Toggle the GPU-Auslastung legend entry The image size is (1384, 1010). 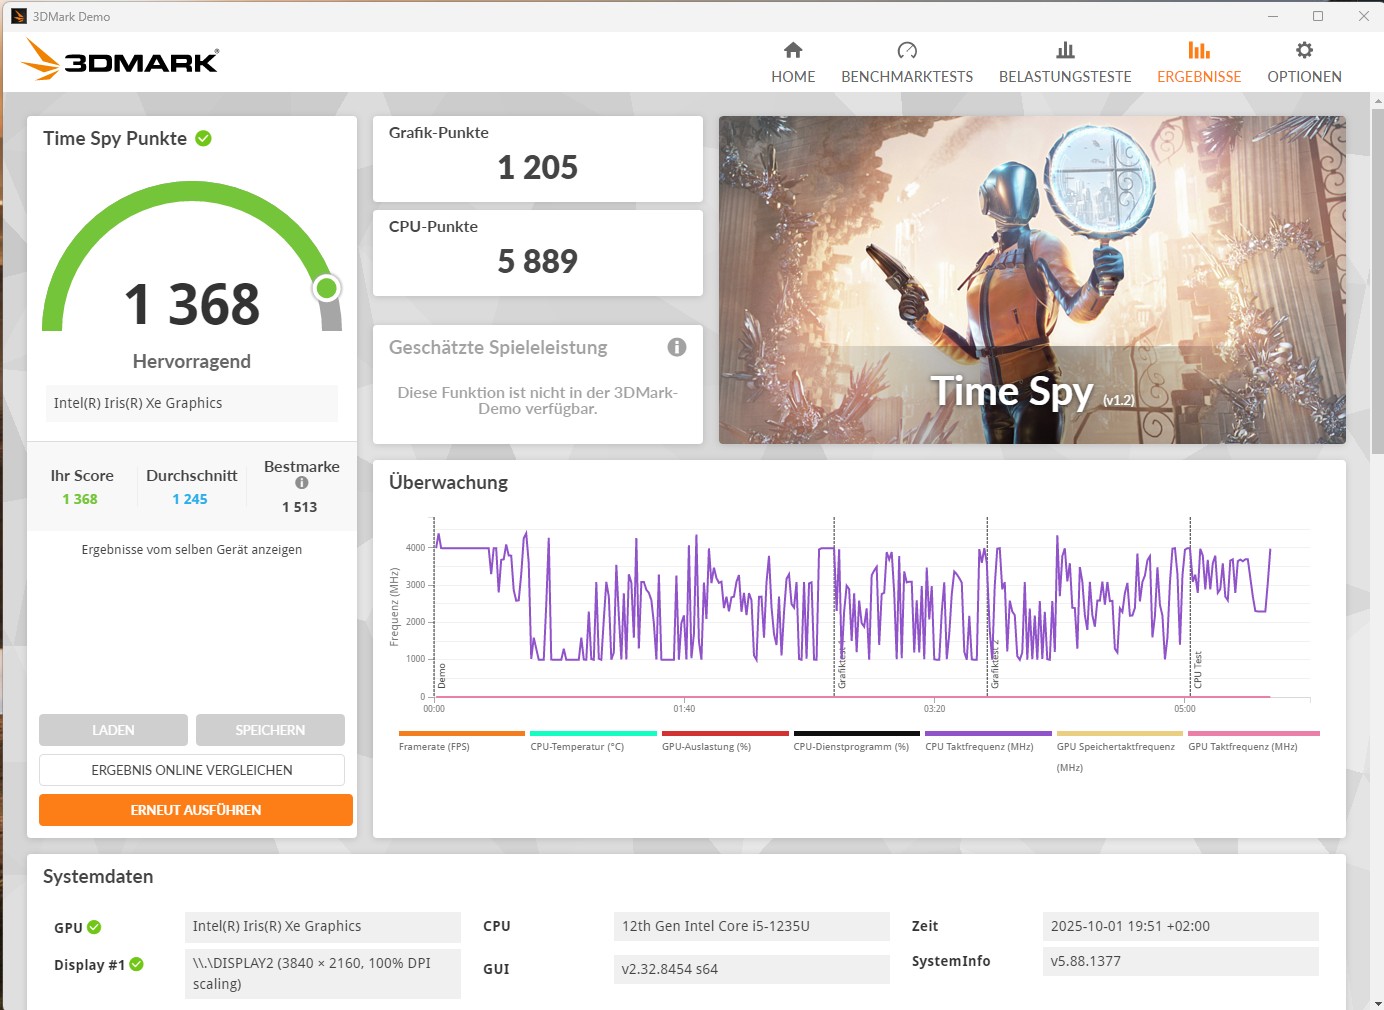click(x=706, y=746)
